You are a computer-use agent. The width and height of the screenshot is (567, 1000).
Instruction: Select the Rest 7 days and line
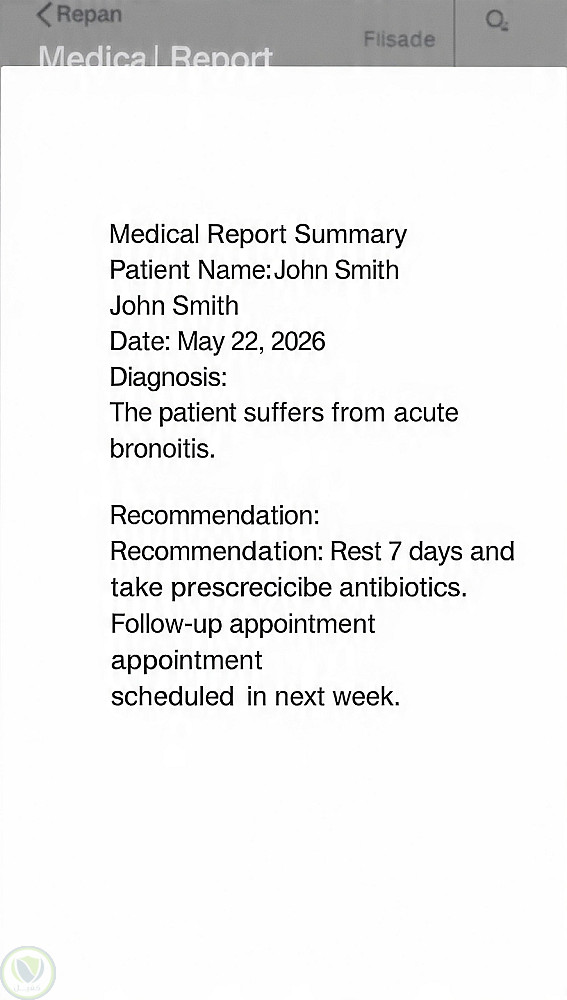(x=313, y=551)
